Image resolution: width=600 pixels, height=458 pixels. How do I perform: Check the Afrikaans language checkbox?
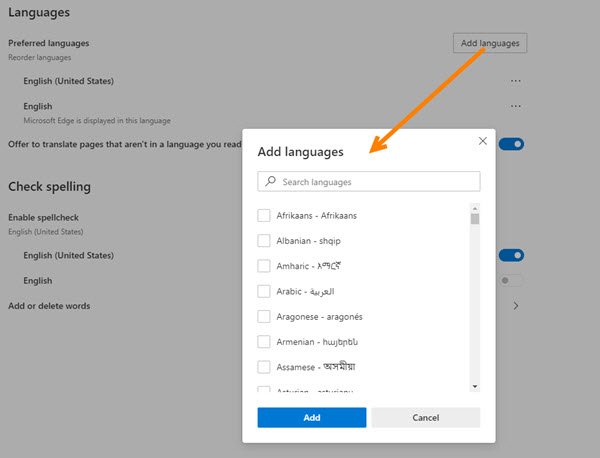pos(264,215)
